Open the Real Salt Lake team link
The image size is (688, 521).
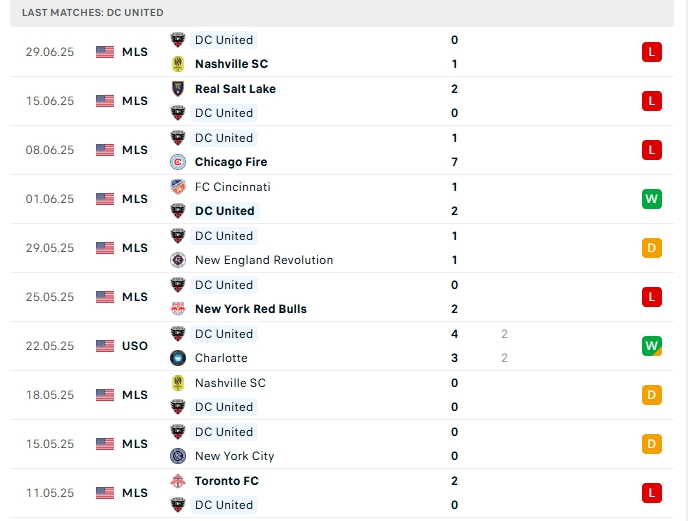pyautogui.click(x=235, y=89)
